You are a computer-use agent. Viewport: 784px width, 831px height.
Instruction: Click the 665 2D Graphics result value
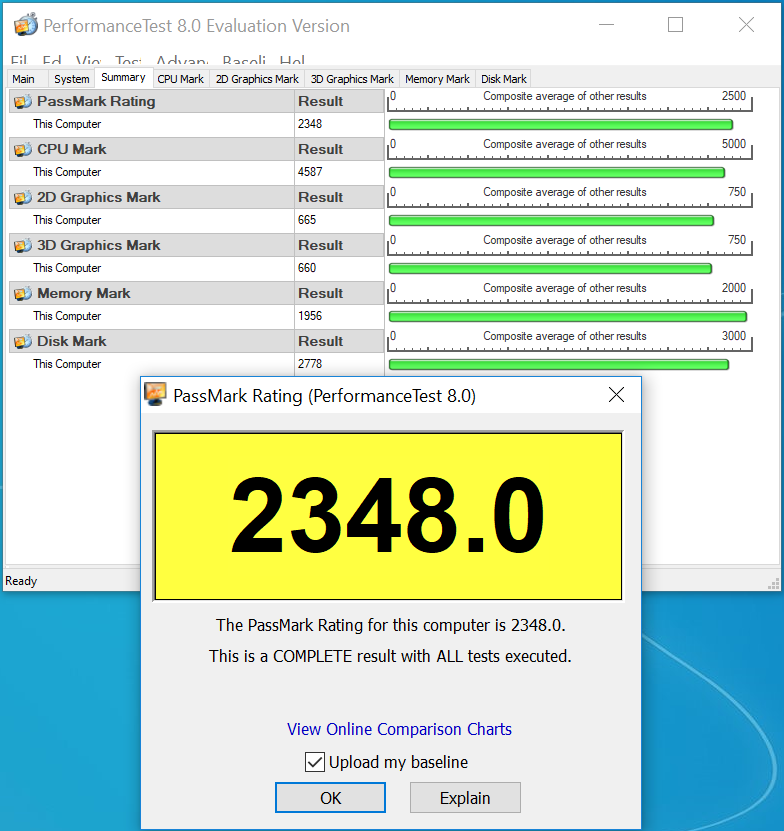(307, 220)
